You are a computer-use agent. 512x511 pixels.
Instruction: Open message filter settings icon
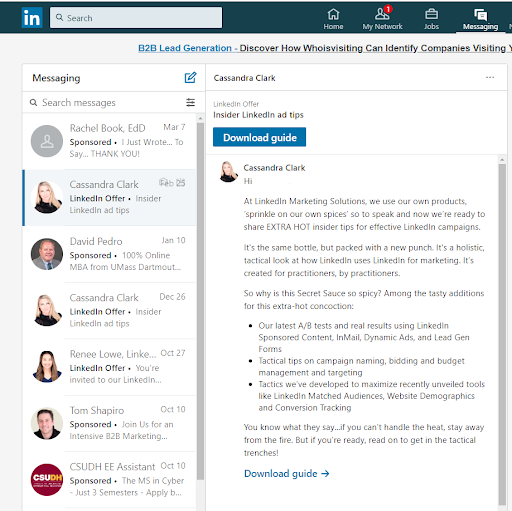(190, 102)
